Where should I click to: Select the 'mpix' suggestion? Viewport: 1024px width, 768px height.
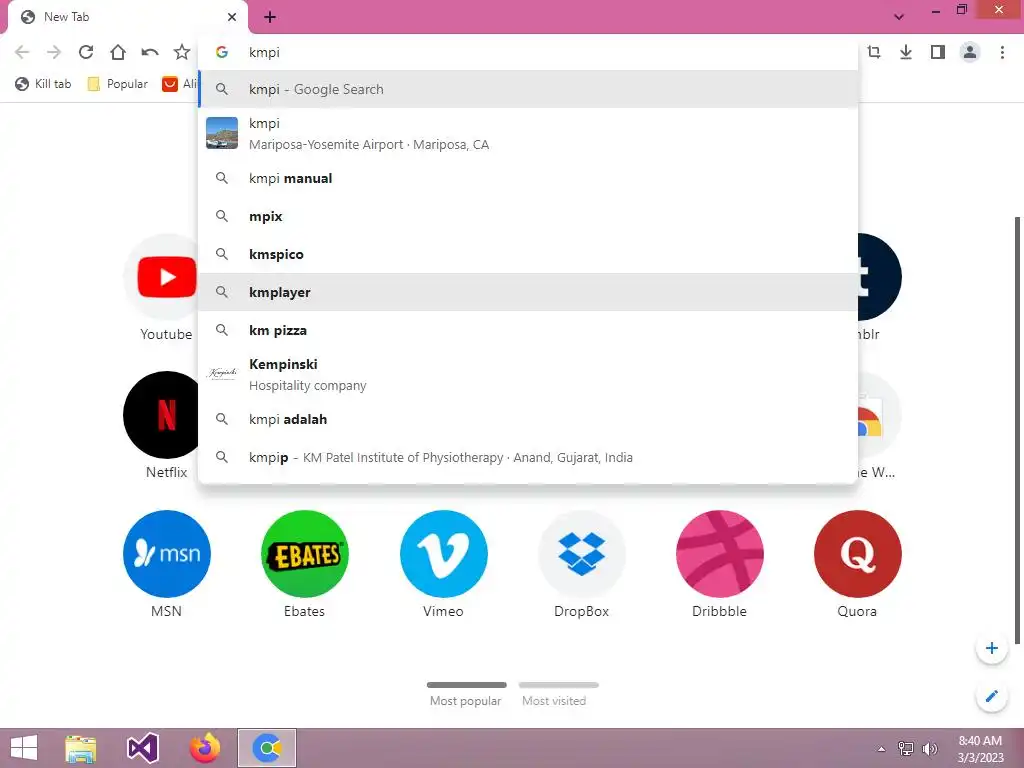(528, 216)
